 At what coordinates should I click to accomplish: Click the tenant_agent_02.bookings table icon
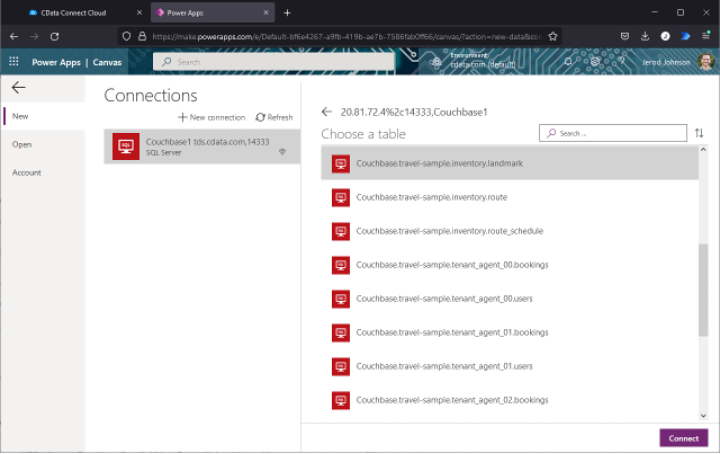[341, 400]
